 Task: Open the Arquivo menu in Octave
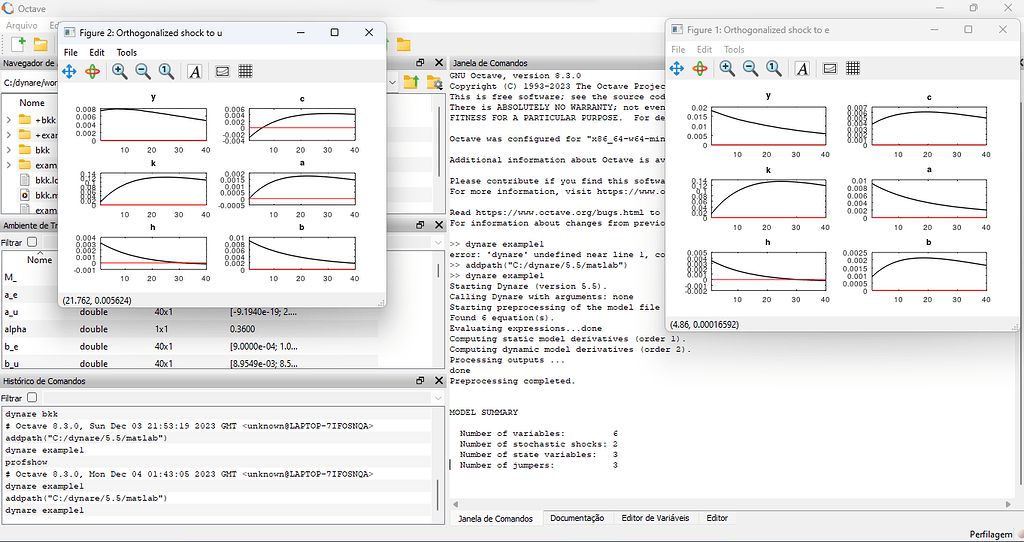coord(22,25)
